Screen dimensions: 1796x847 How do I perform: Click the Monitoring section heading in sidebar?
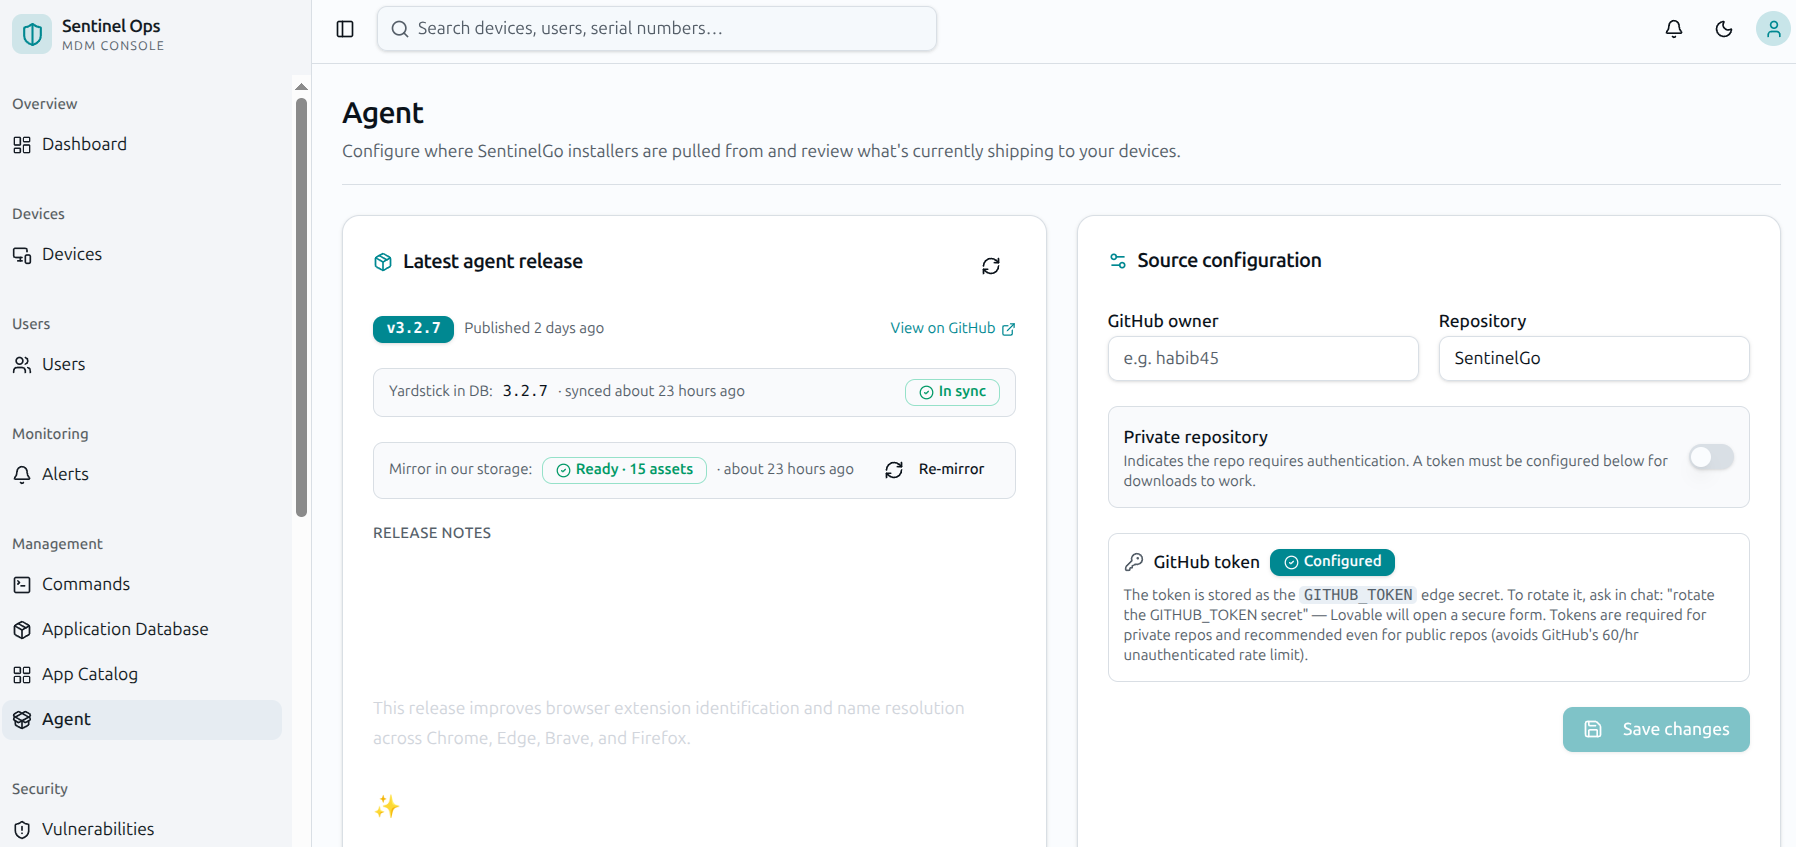50,434
